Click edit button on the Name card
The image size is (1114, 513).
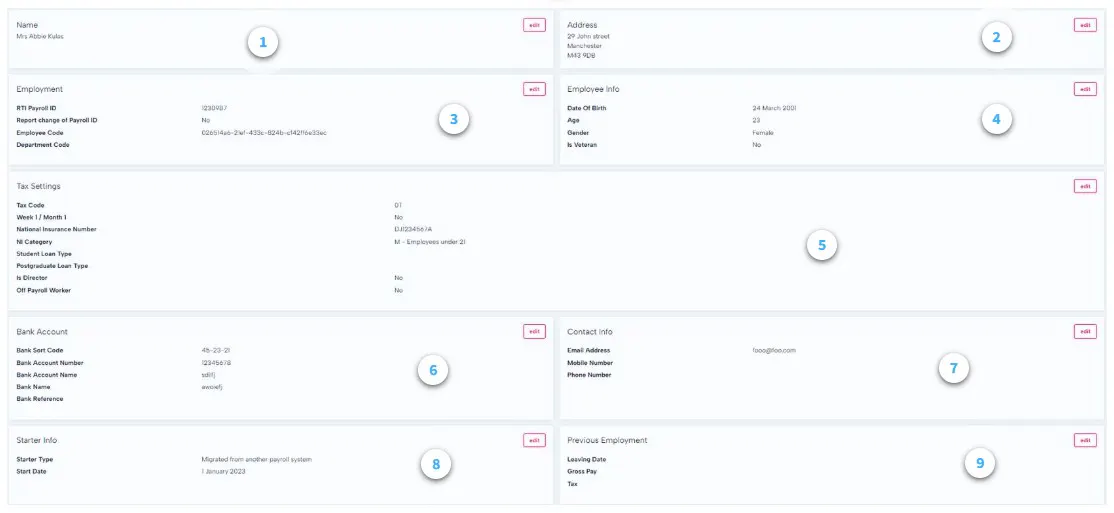[534, 25]
